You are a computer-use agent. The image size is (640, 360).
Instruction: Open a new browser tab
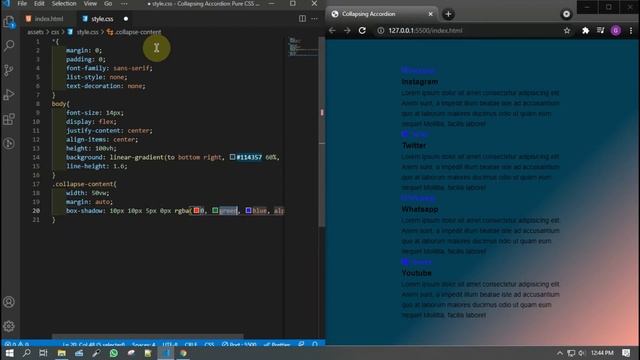click(x=448, y=14)
